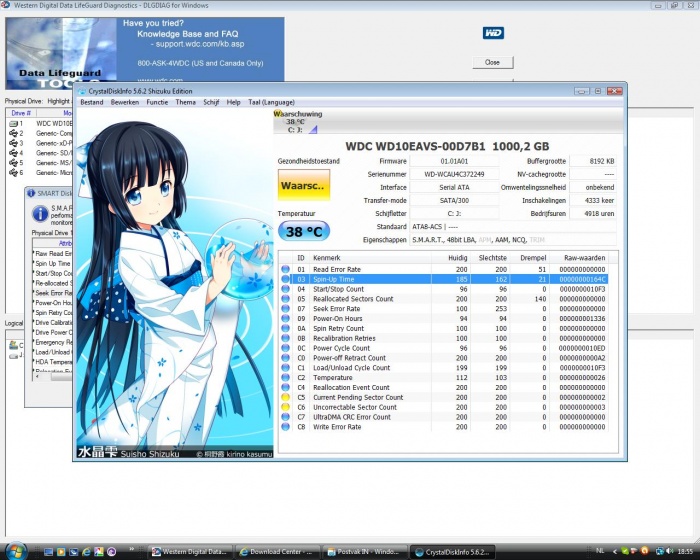
Task: Click the yellow Waarsc.. health status button
Action: [x=304, y=185]
